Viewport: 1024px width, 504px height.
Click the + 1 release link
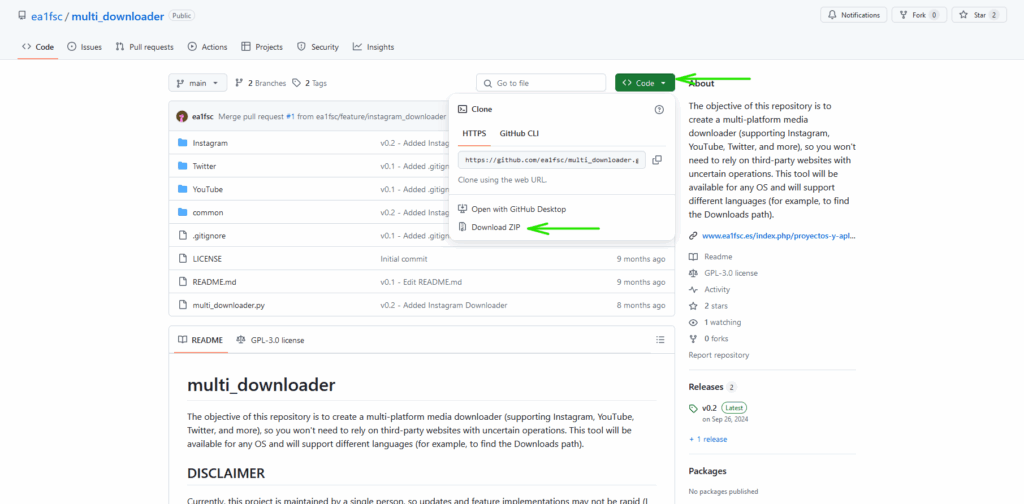(708, 439)
